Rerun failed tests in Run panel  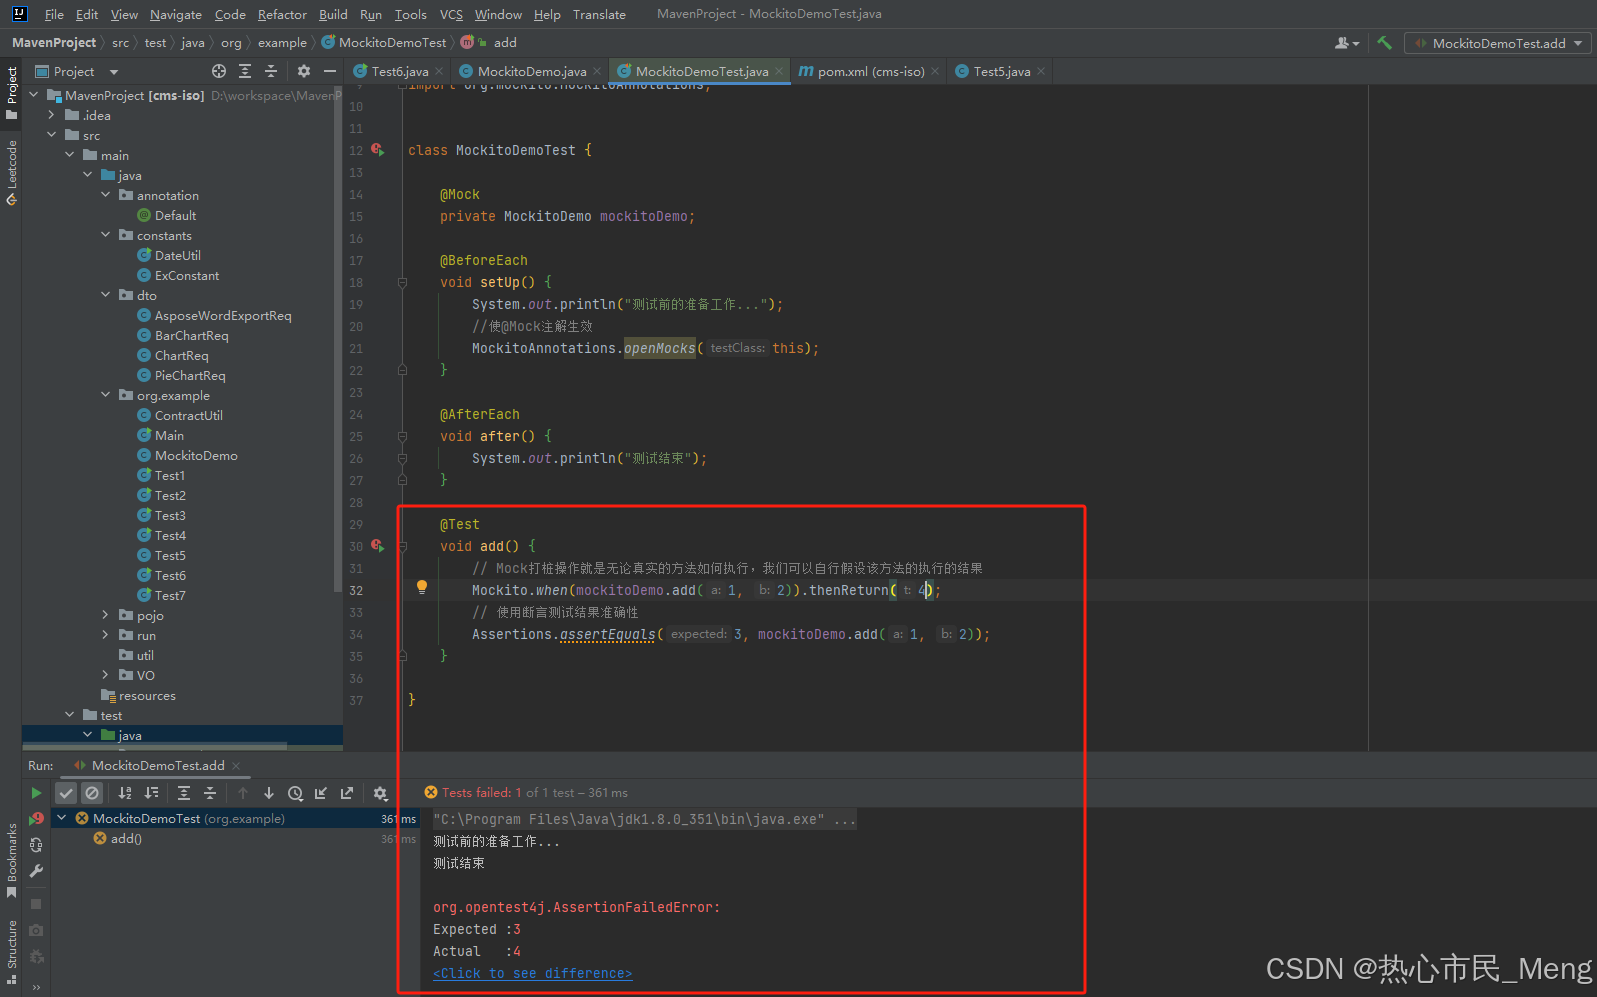[36, 819]
